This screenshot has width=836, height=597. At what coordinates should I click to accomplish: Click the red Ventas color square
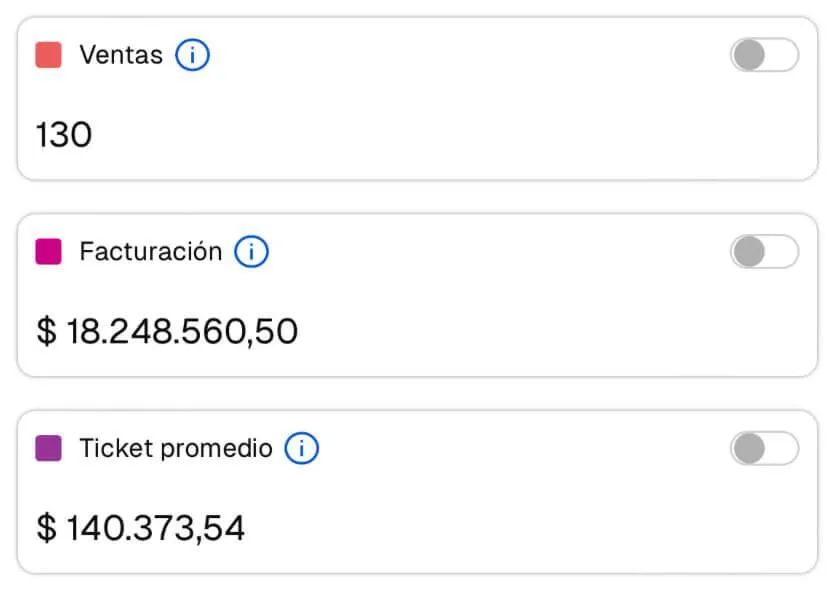49,55
